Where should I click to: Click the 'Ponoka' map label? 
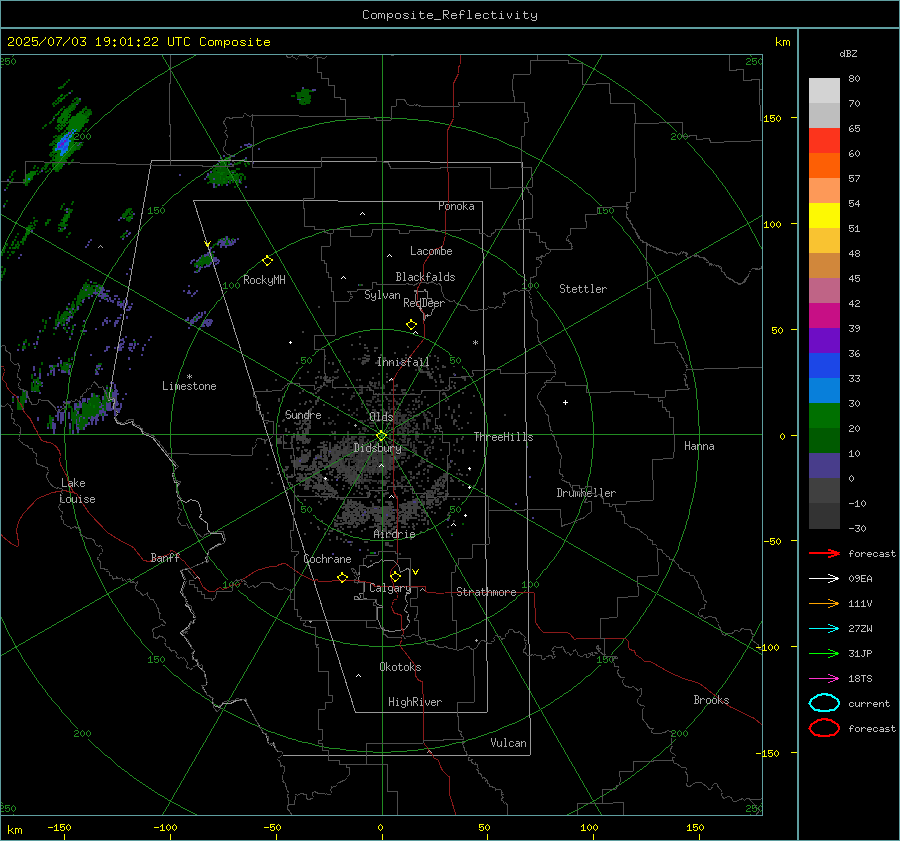(x=456, y=206)
